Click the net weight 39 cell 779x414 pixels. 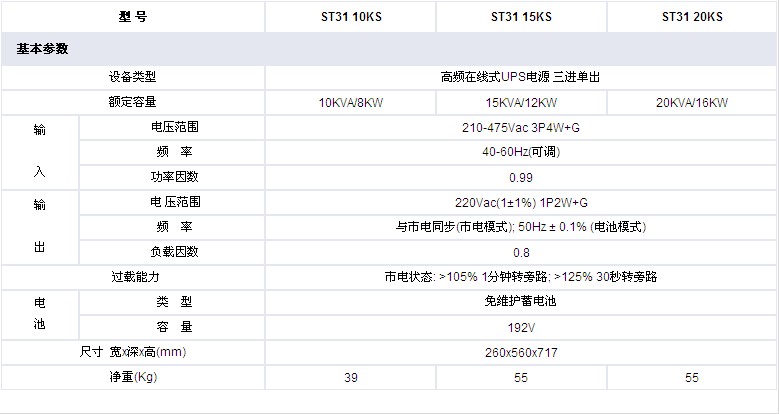point(349,377)
